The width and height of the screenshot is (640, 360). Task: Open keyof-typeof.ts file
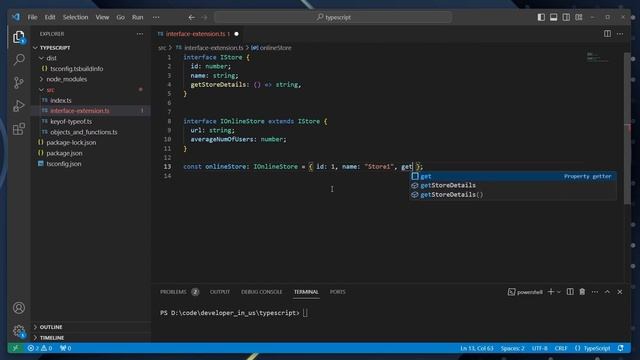[x=71, y=121]
